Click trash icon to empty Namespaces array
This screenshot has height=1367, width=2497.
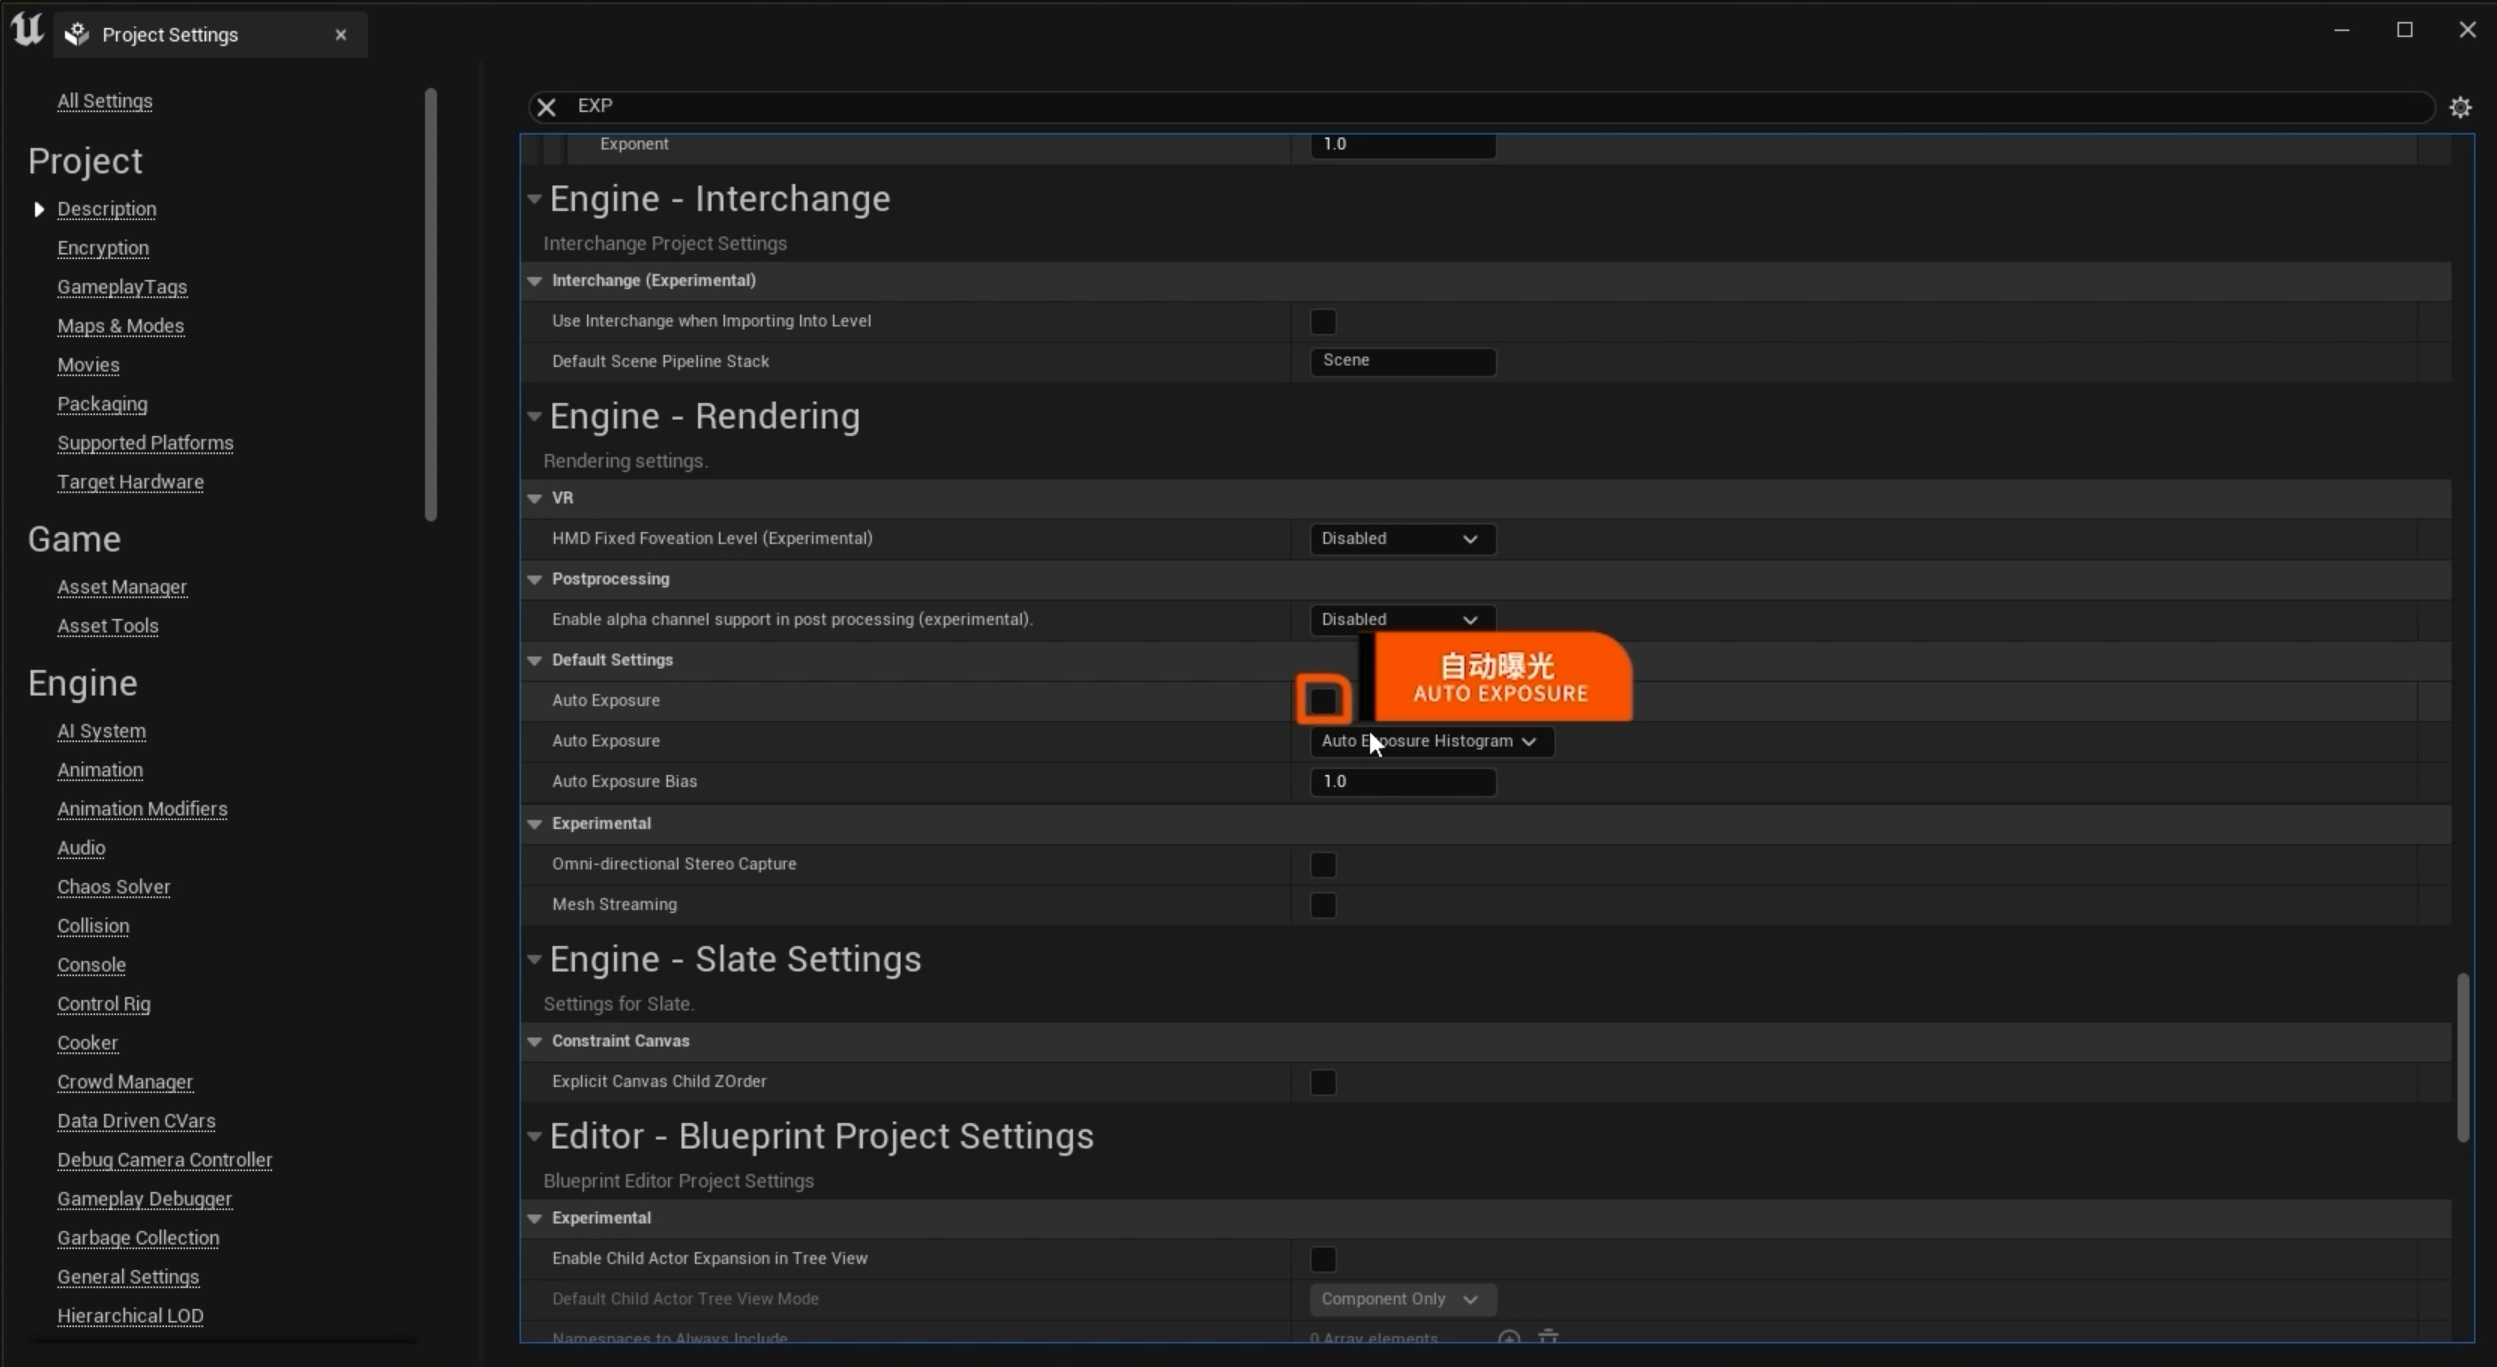[1548, 1337]
